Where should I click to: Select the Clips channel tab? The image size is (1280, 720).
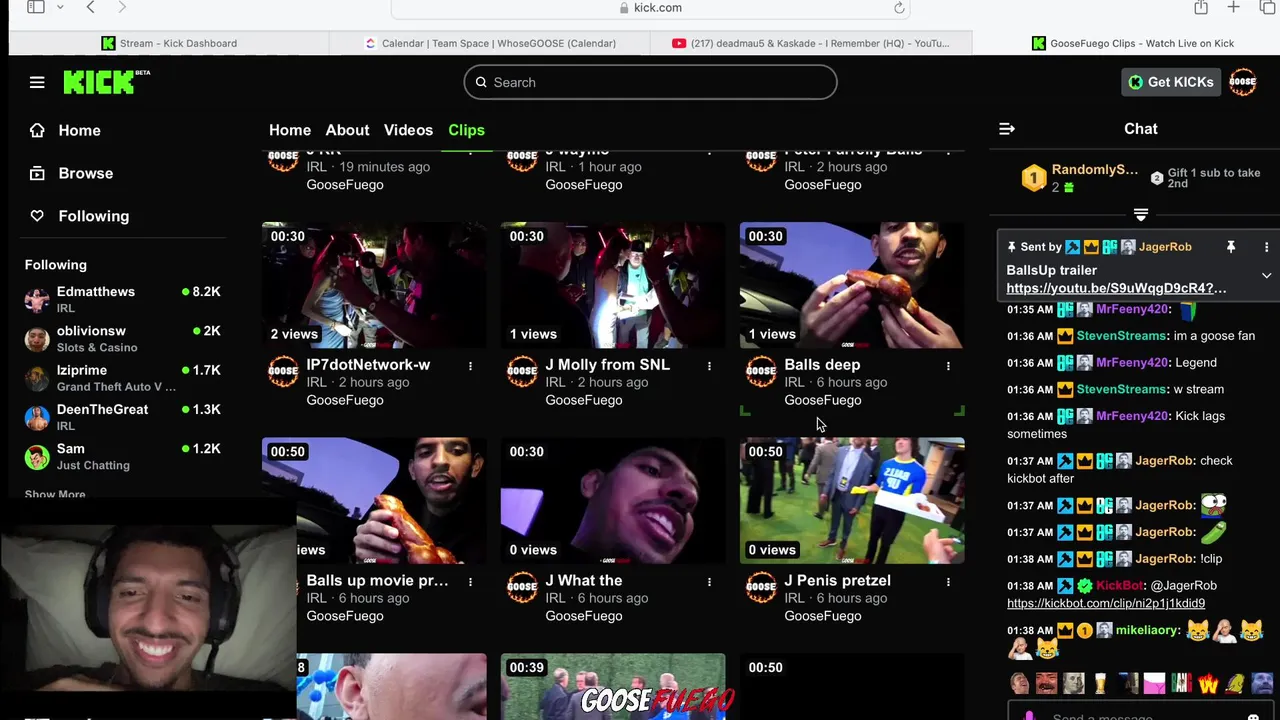click(x=466, y=130)
